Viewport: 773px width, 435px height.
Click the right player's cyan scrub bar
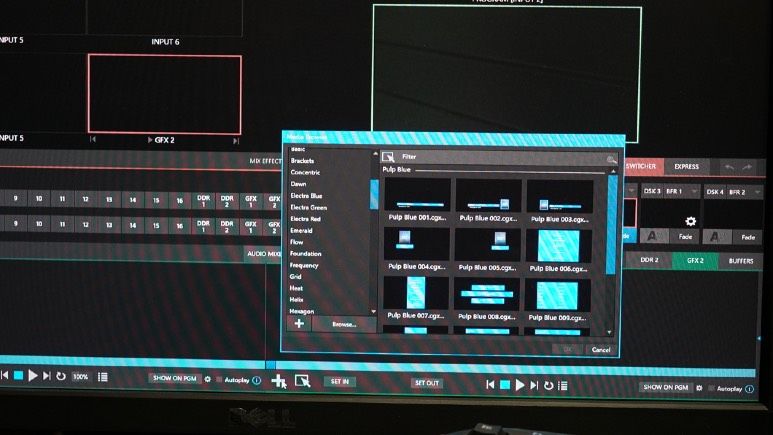[515, 368]
